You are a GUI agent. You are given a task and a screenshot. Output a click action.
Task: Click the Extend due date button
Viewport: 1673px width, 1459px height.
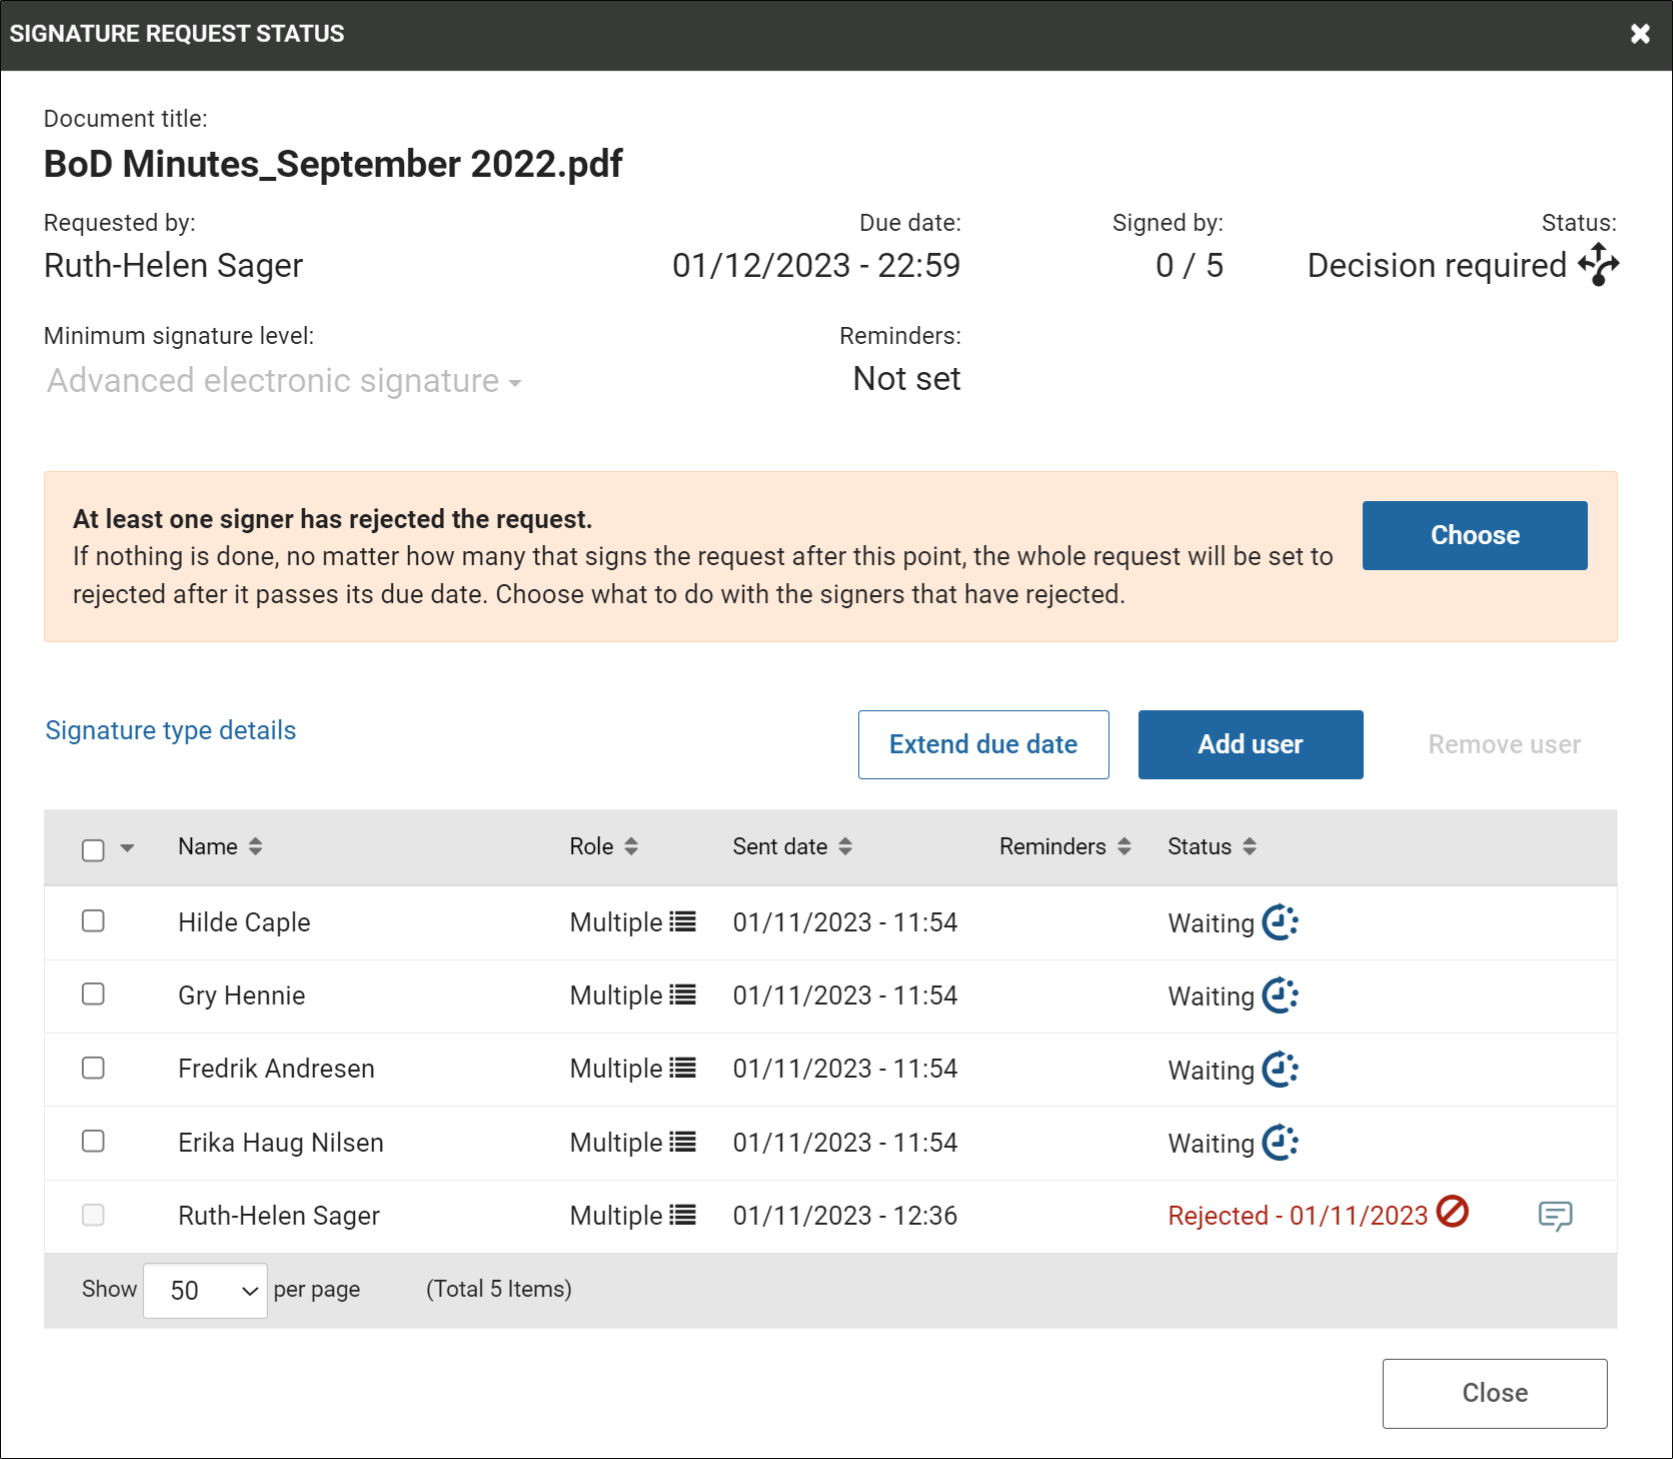click(x=983, y=744)
